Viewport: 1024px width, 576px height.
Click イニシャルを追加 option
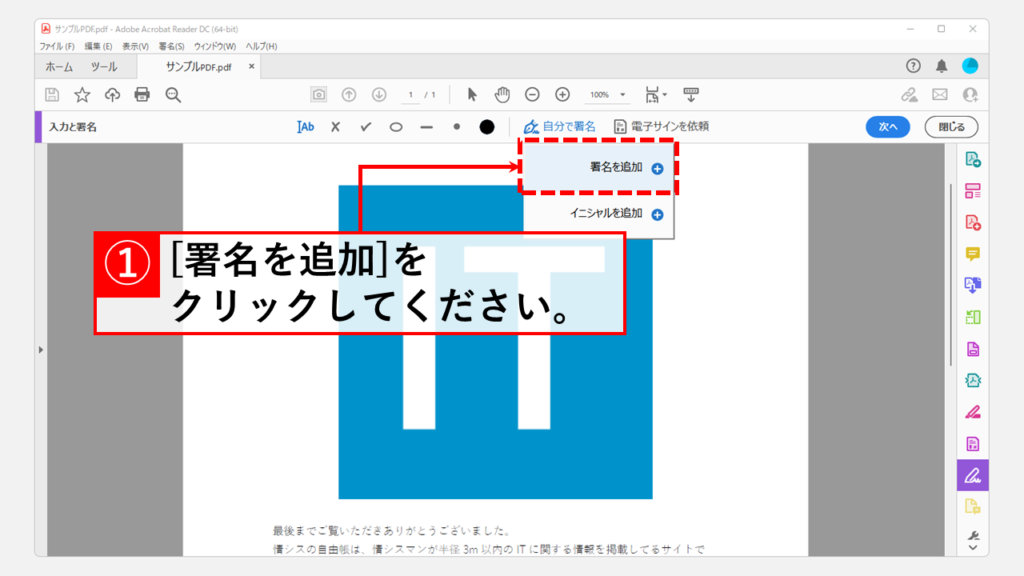[x=606, y=214]
